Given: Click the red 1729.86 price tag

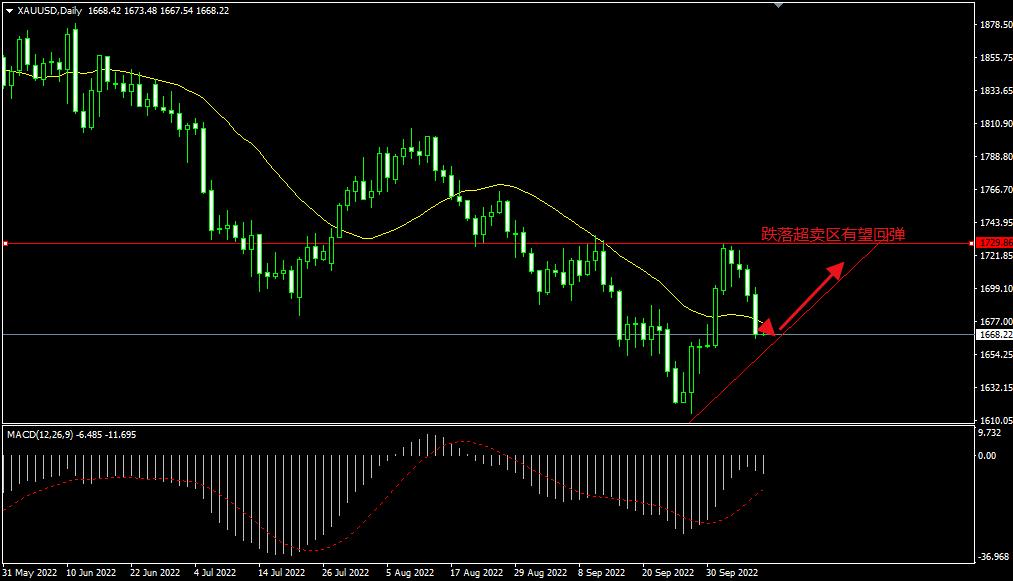Looking at the screenshot, I should [995, 243].
